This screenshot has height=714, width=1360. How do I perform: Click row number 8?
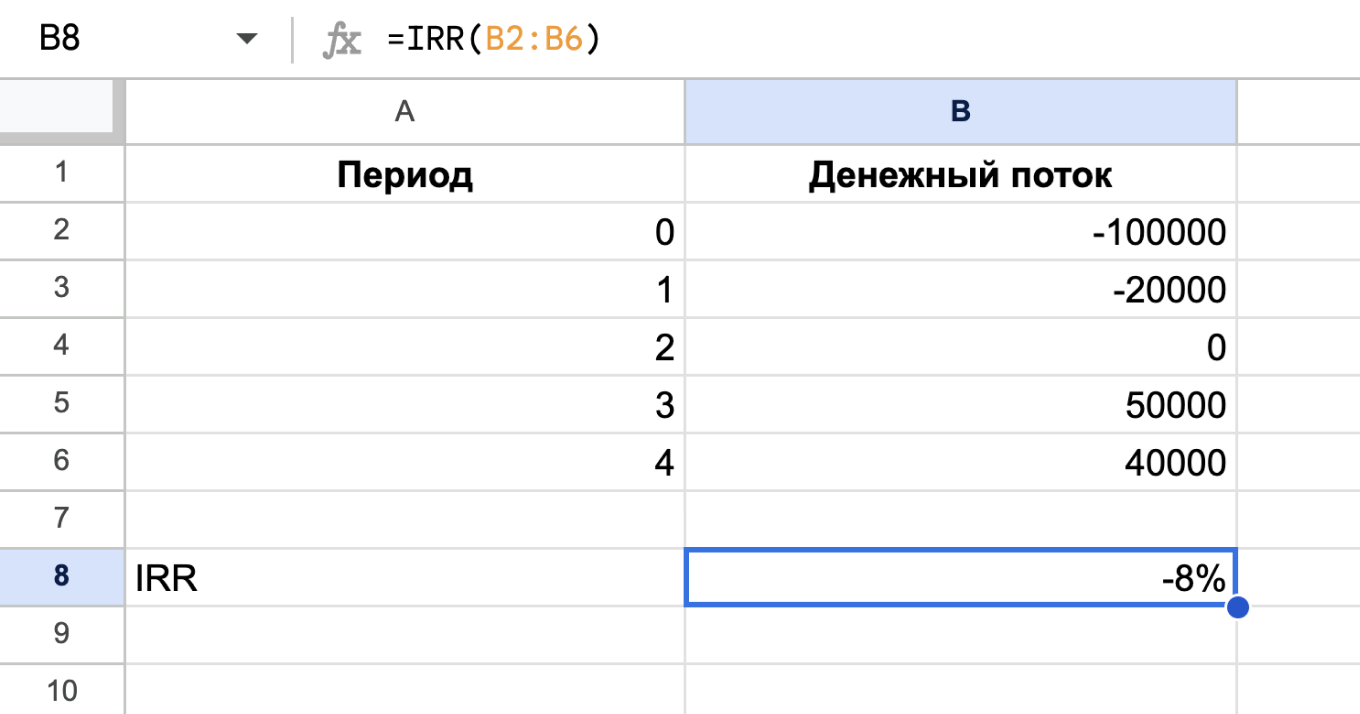pos(62,577)
